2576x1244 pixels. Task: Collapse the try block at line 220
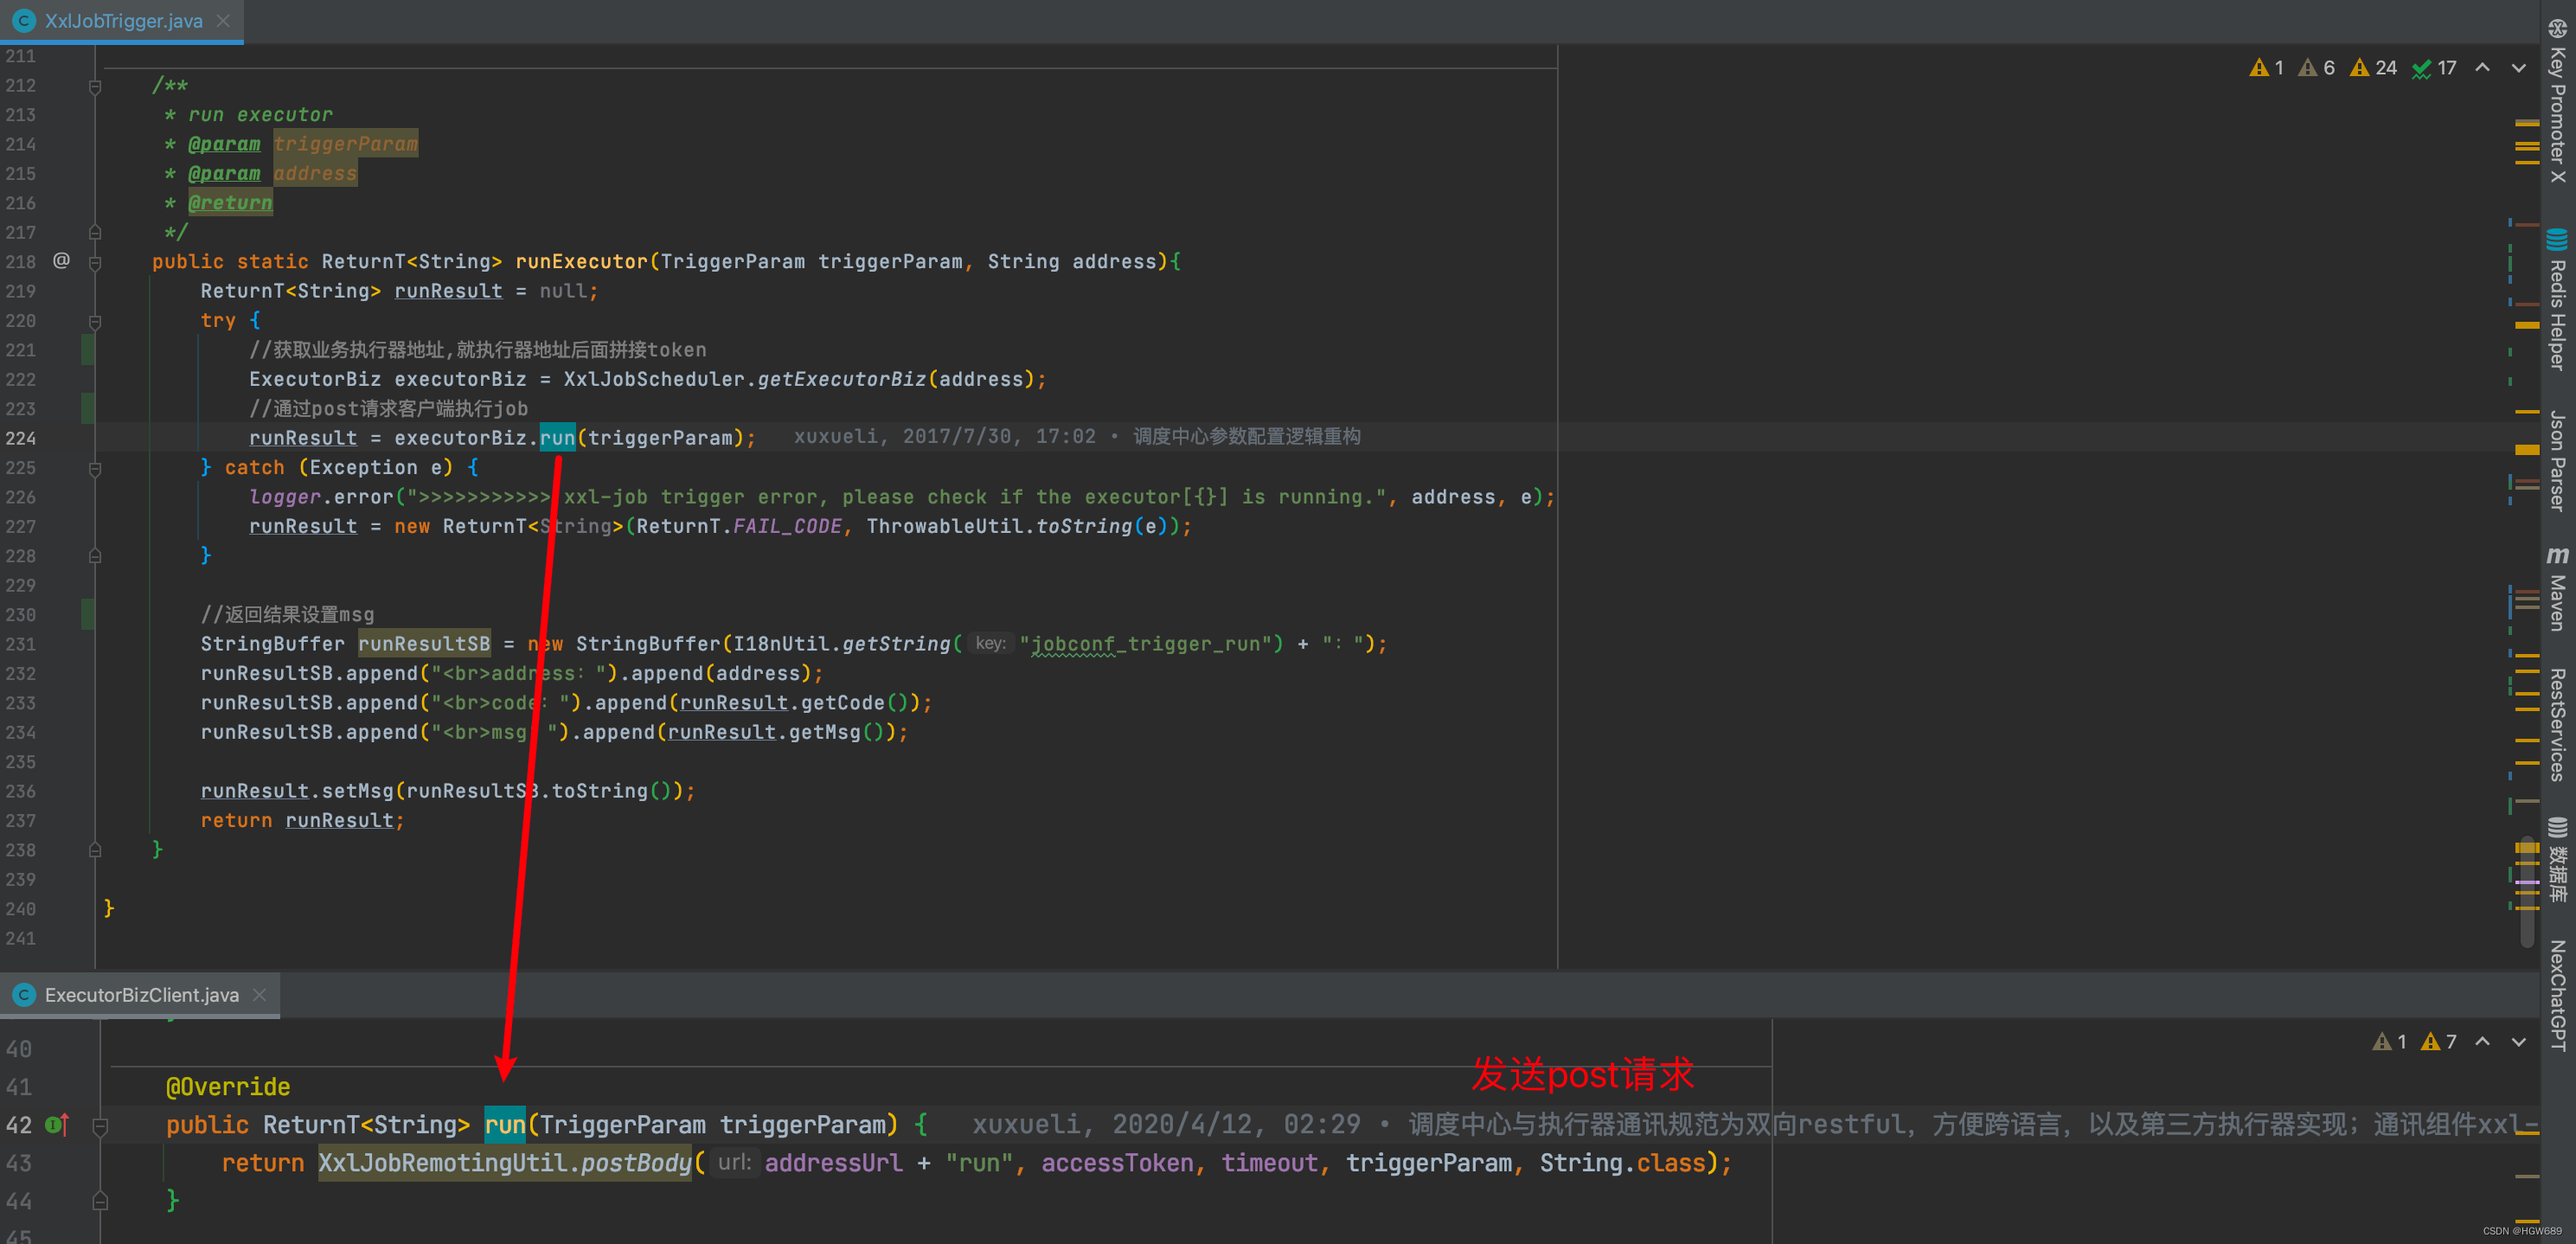[x=95, y=322]
